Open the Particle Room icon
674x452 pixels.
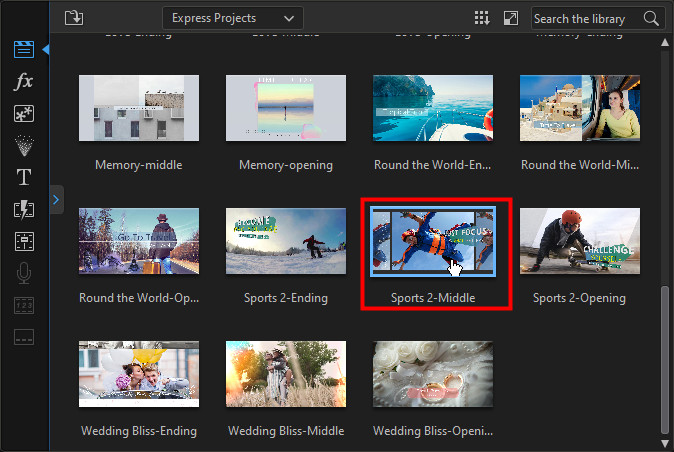[24, 146]
